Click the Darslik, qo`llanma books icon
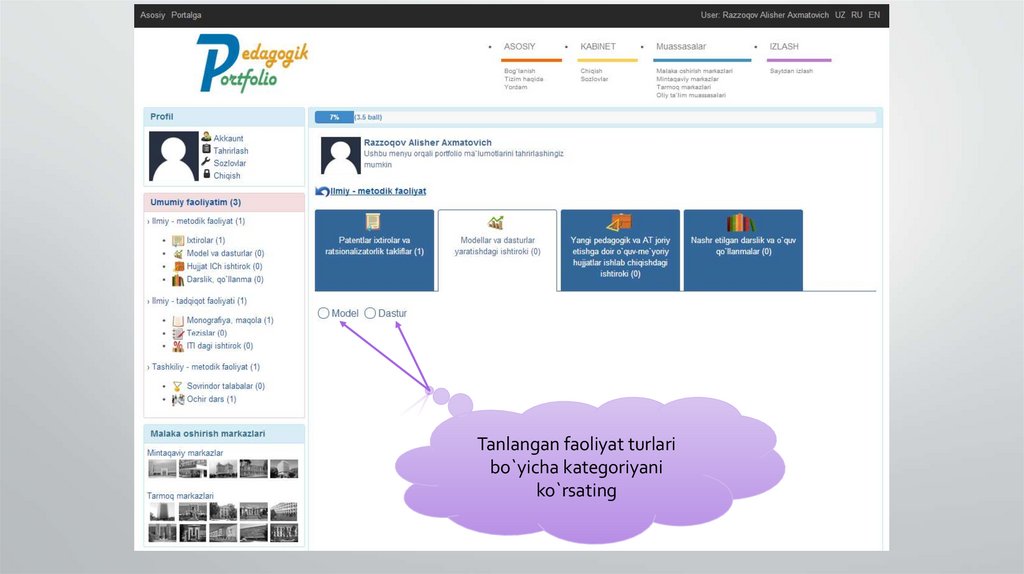1024x574 pixels. 178,279
